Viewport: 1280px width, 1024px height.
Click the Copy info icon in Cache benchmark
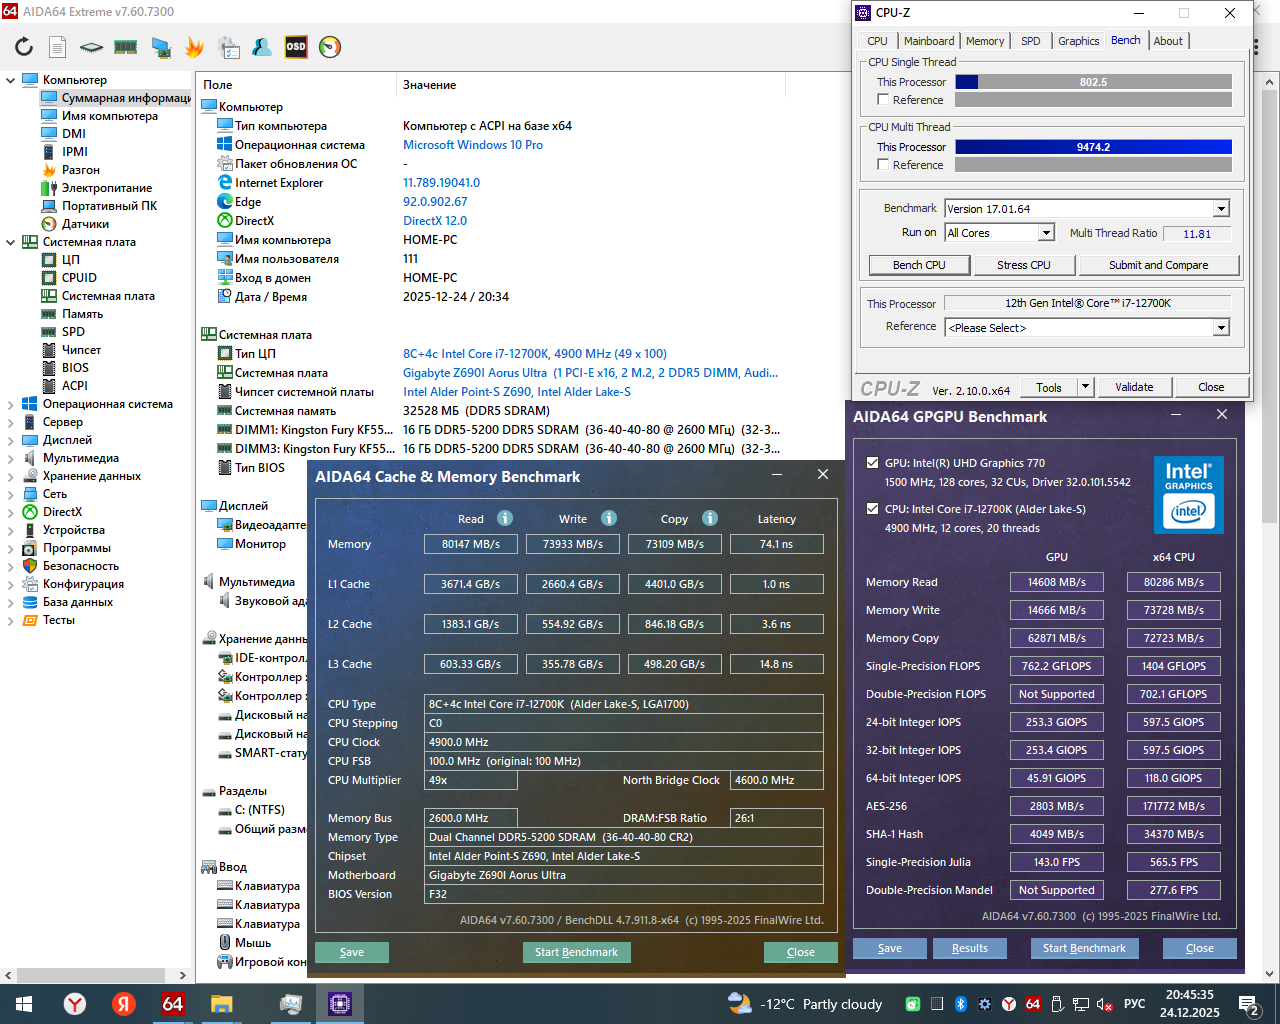(710, 518)
